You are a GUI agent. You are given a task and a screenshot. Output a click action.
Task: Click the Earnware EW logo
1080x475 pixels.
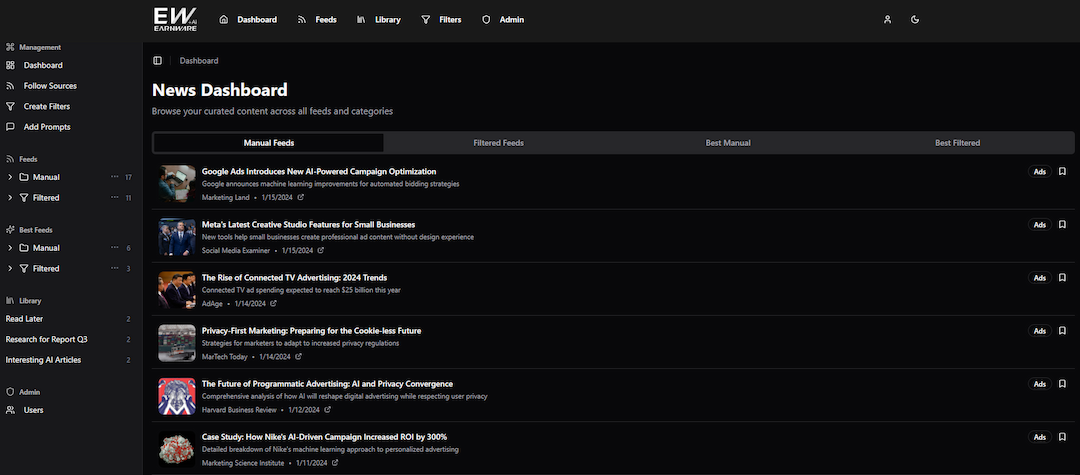[175, 19]
